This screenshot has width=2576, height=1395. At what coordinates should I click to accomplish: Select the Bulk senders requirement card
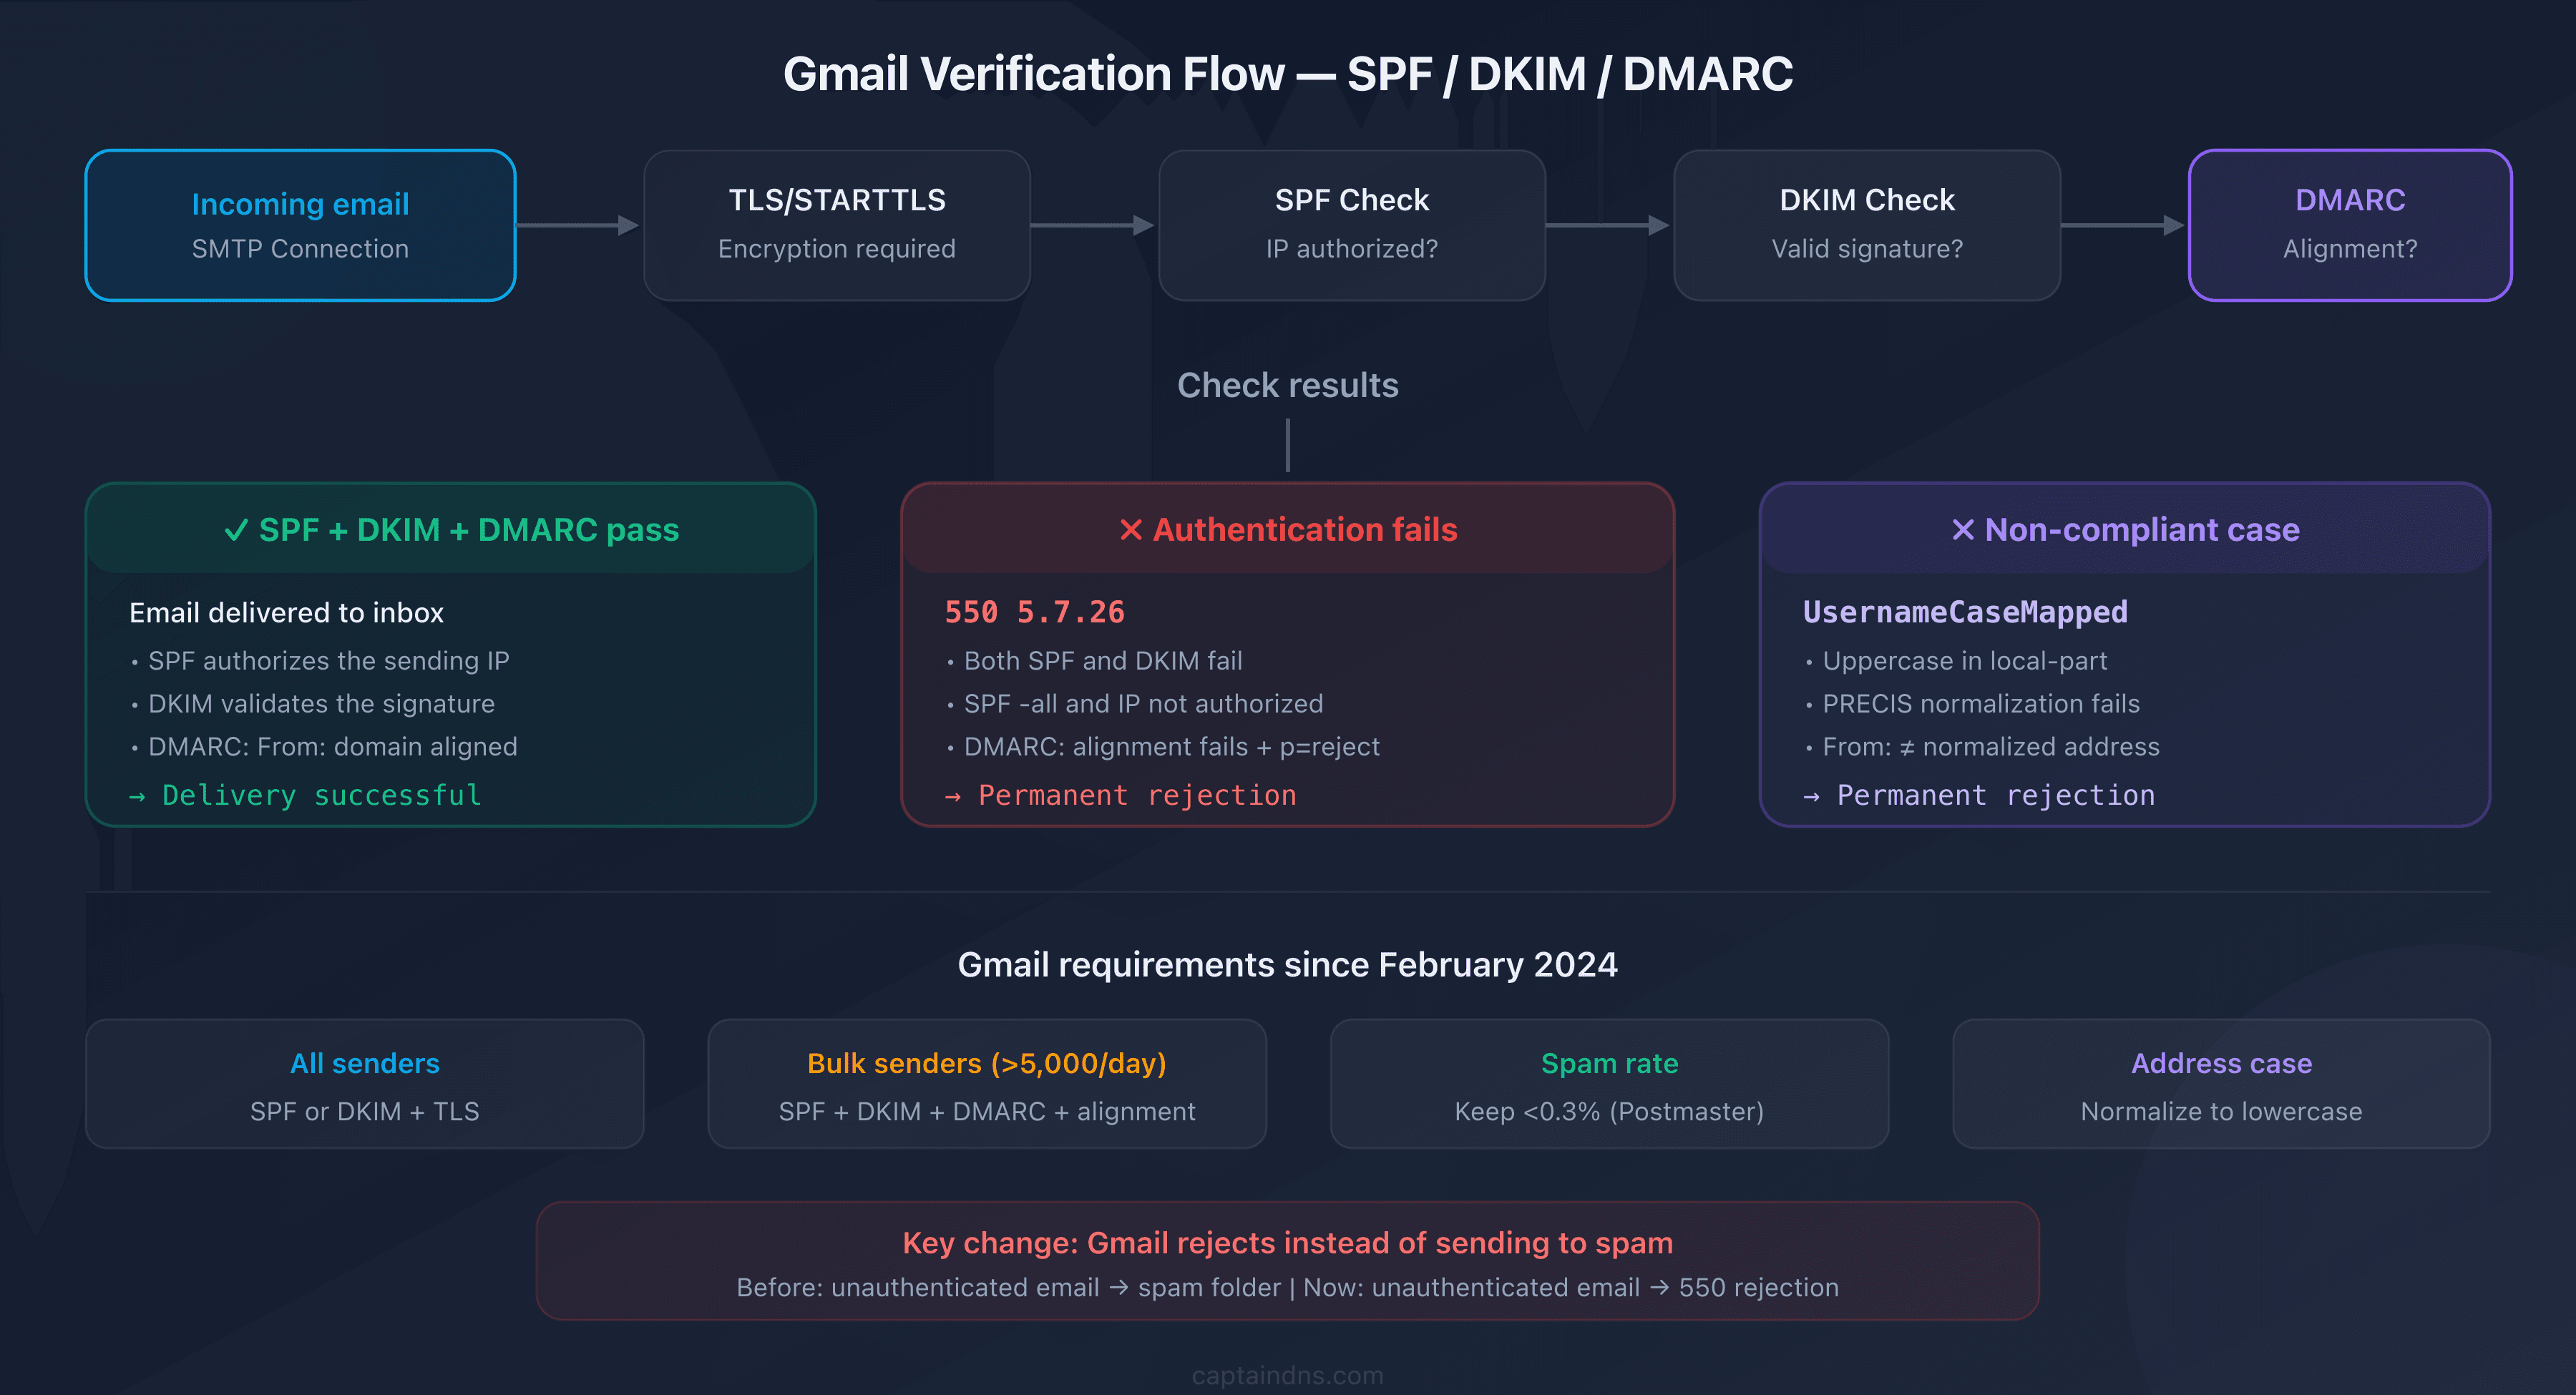(987, 1084)
